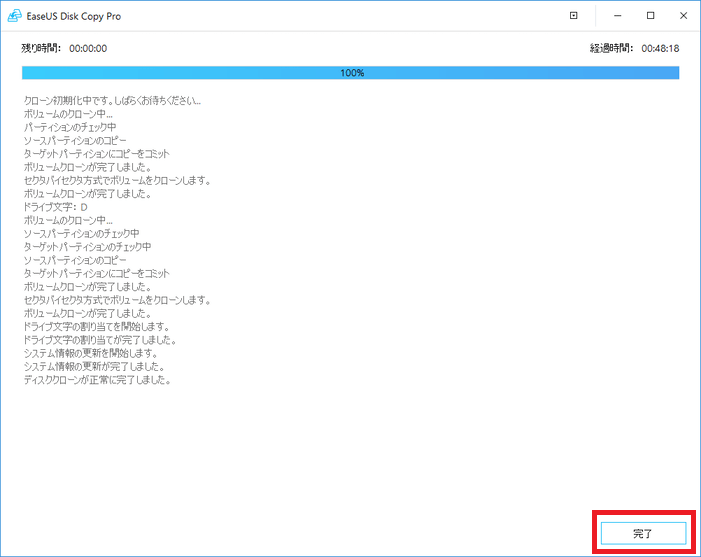Select the first log line クローン初期化中です
This screenshot has height=557, width=701.
[x=112, y=101]
